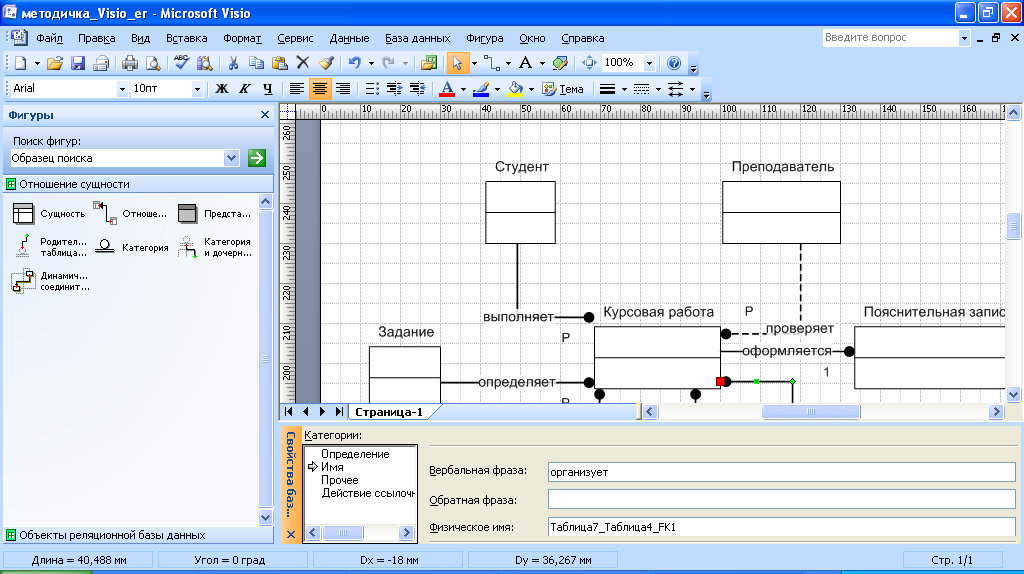Pick the Отношение shape in stencil
The height and width of the screenshot is (574, 1024).
pyautogui.click(x=130, y=214)
